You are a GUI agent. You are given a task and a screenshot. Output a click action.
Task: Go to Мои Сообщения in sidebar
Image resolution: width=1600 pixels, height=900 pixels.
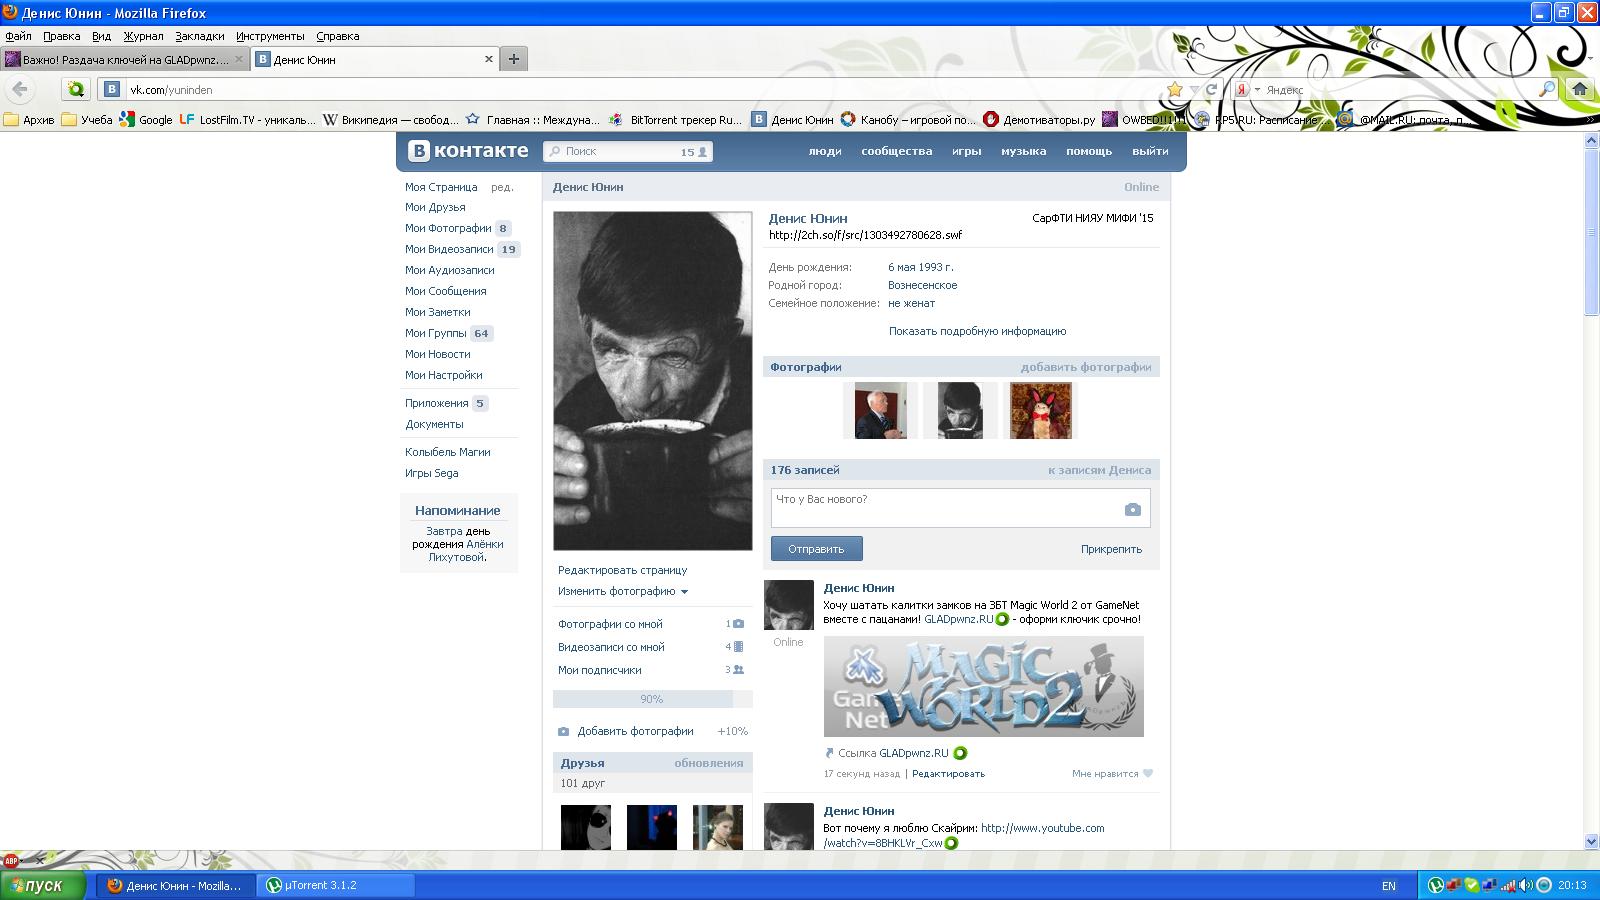tap(446, 291)
